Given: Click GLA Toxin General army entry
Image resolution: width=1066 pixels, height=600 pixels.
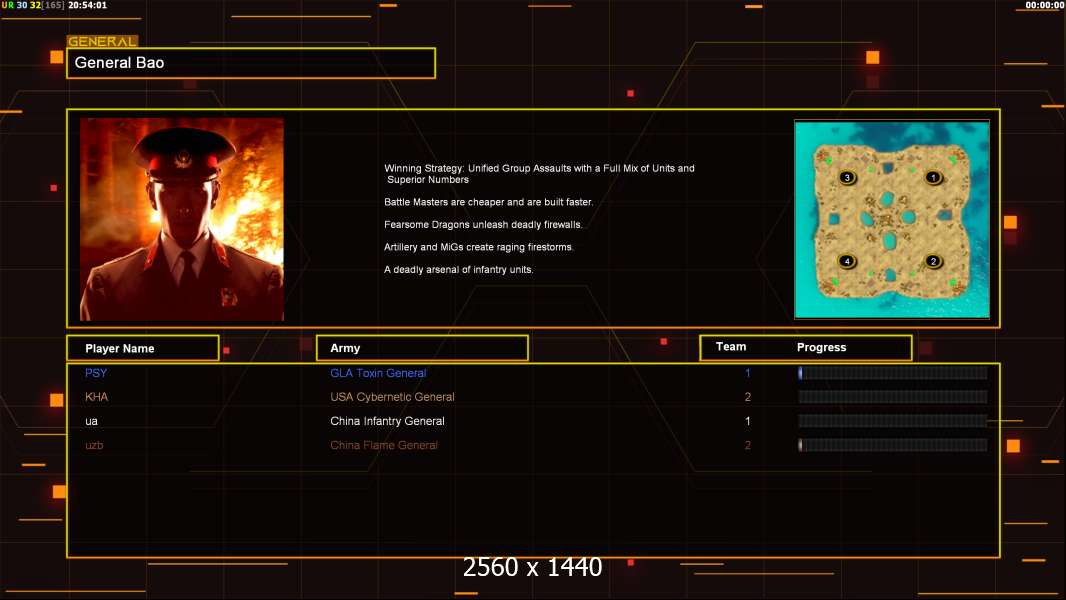Looking at the screenshot, I should pos(378,373).
